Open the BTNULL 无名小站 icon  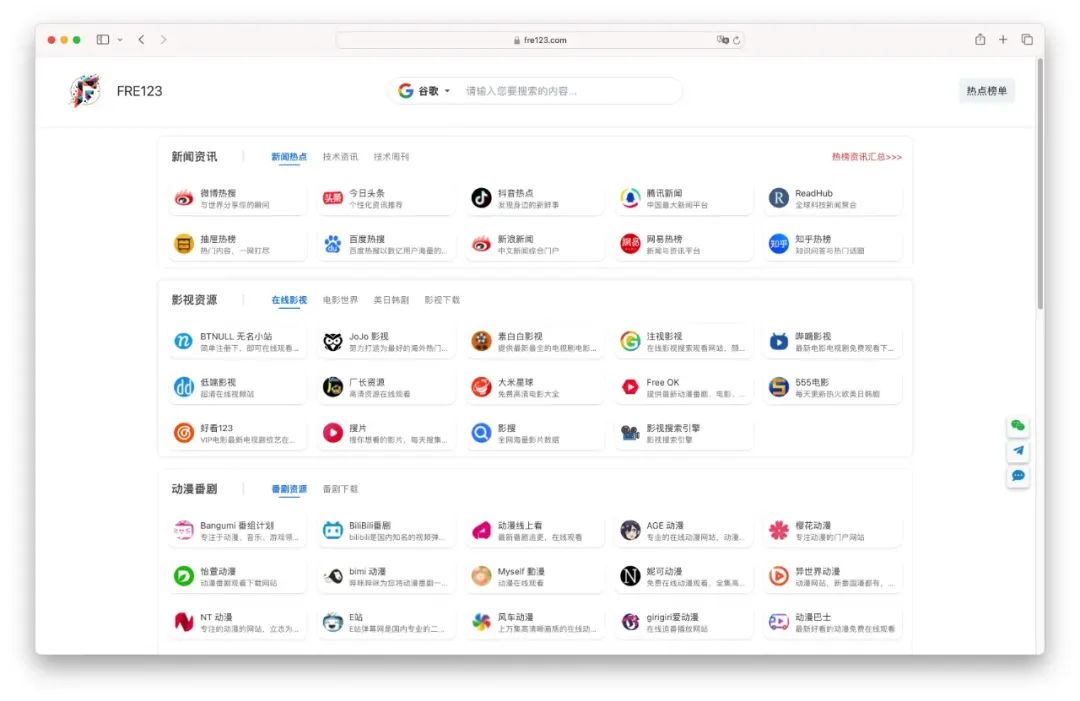click(x=183, y=342)
